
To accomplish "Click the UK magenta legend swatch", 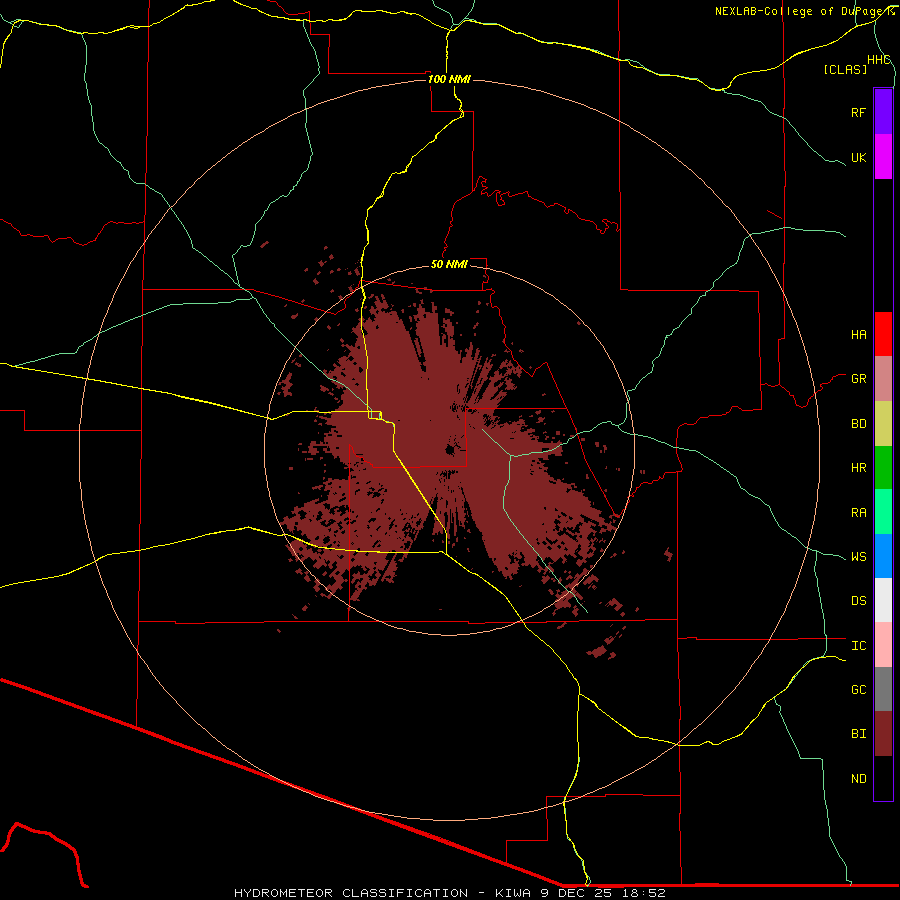I will (x=883, y=157).
